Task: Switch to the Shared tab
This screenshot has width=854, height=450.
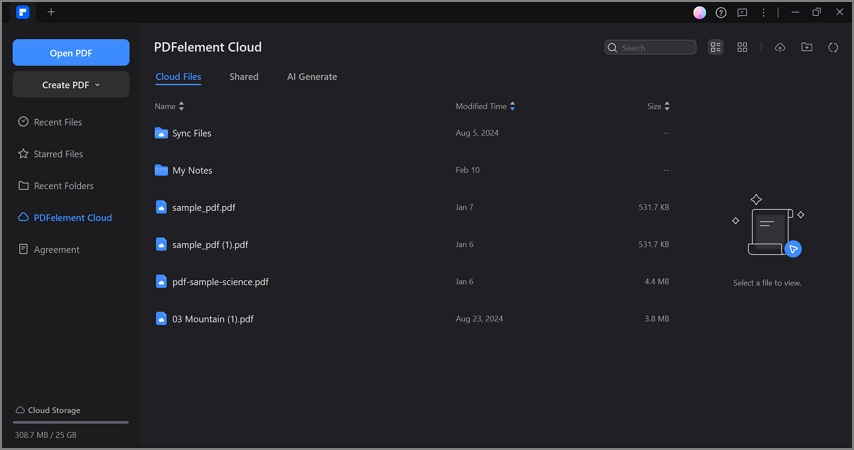Action: click(243, 77)
